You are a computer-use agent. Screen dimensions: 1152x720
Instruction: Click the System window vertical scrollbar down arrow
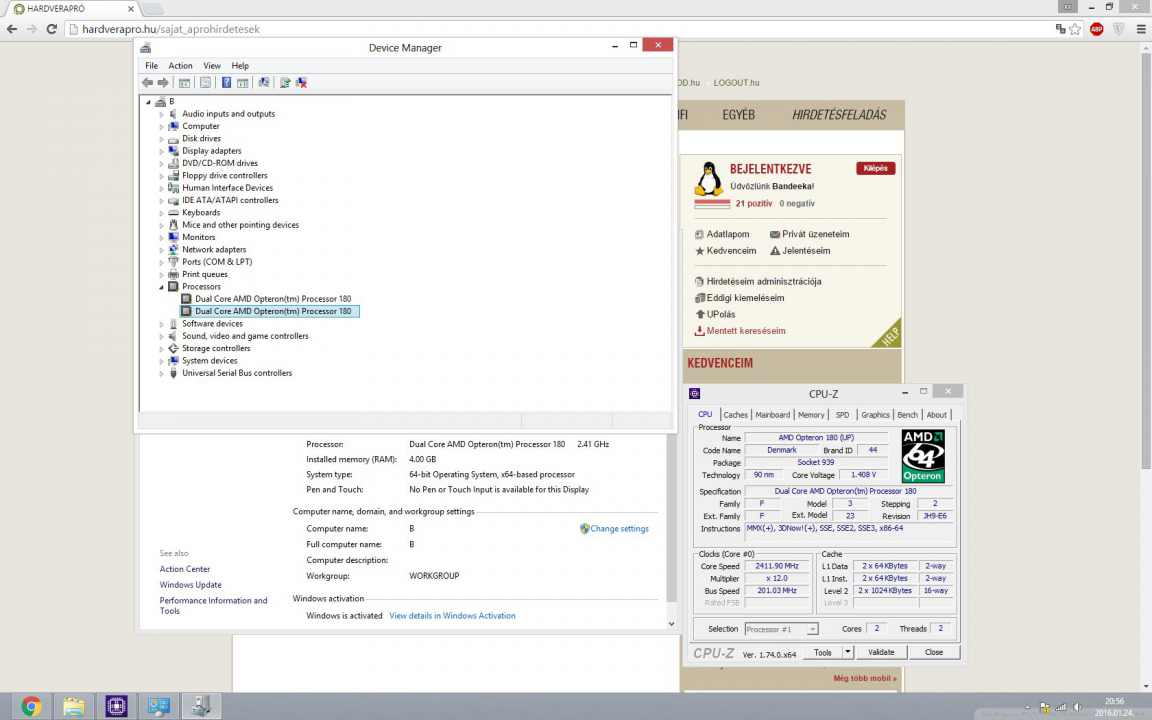(671, 624)
